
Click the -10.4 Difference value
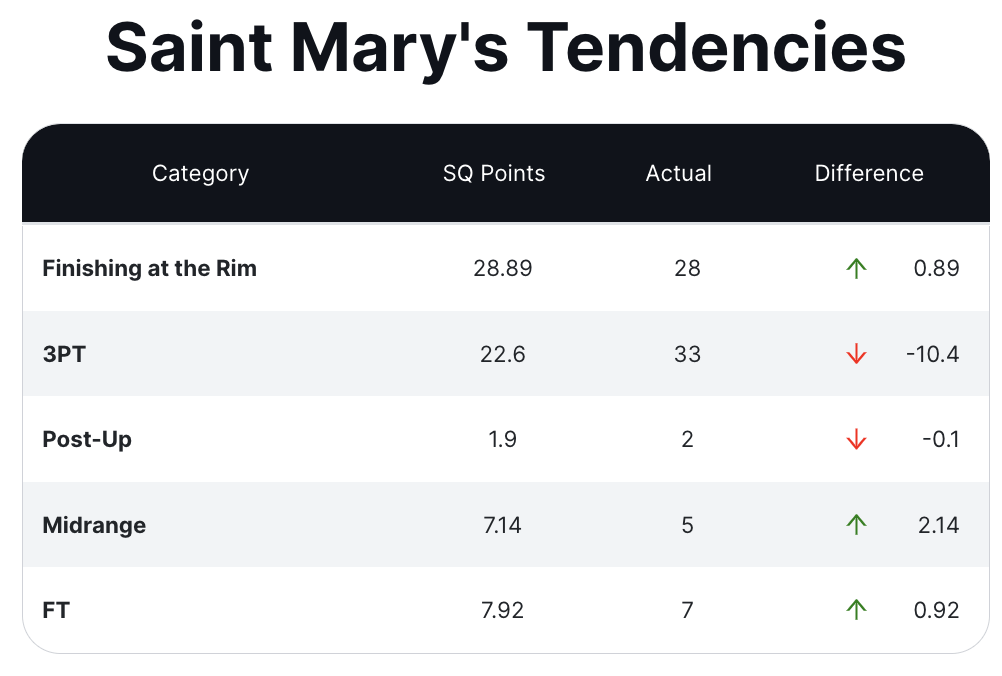pyautogui.click(x=932, y=354)
